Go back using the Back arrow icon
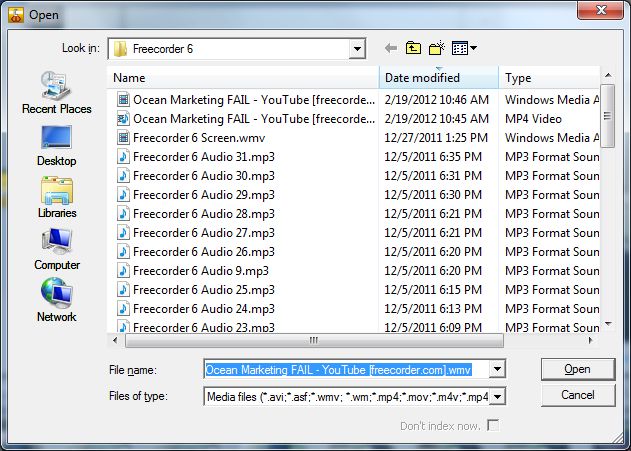Viewport: 631px width, 451px height. [x=391, y=49]
